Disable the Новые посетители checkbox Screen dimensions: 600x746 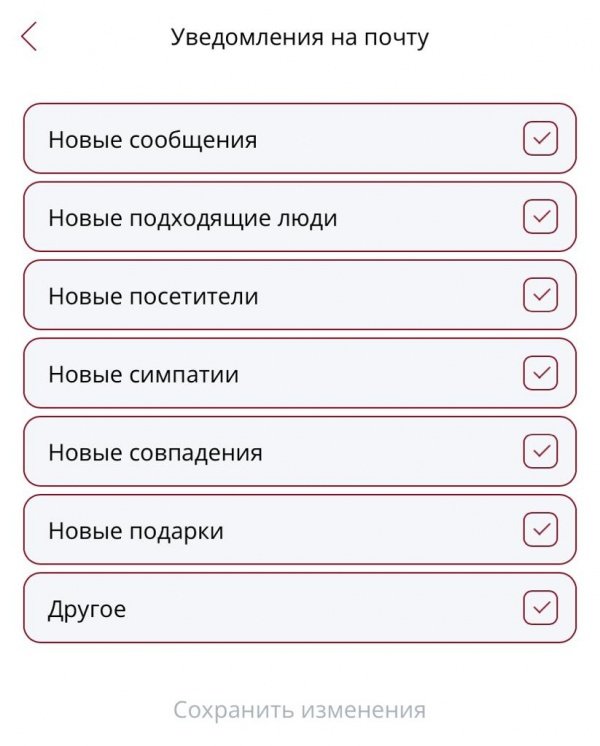(540, 295)
